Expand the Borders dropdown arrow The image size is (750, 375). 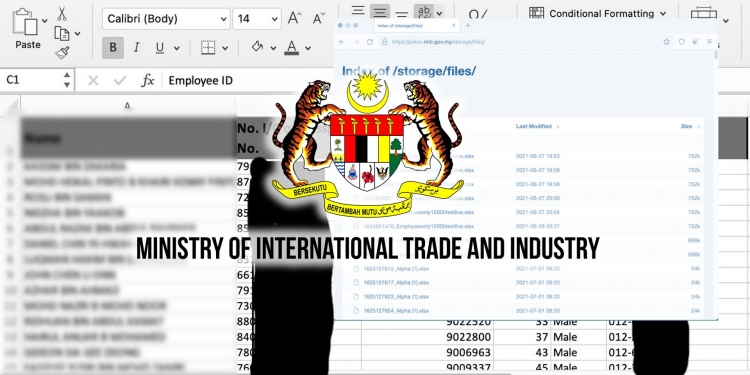(225, 48)
